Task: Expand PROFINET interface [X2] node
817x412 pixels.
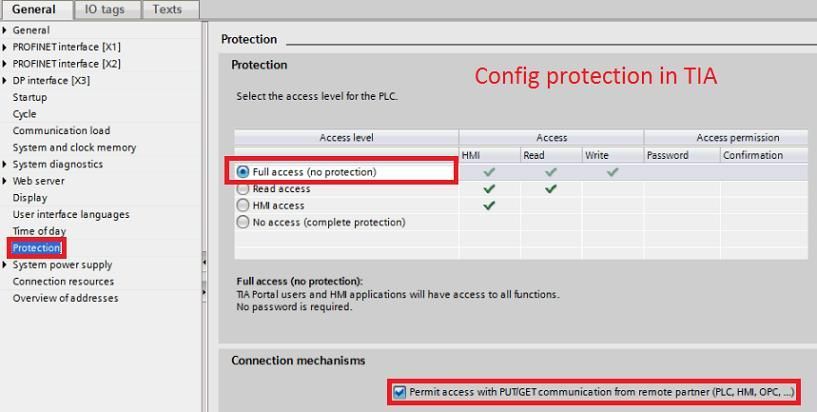Action: click(6, 64)
